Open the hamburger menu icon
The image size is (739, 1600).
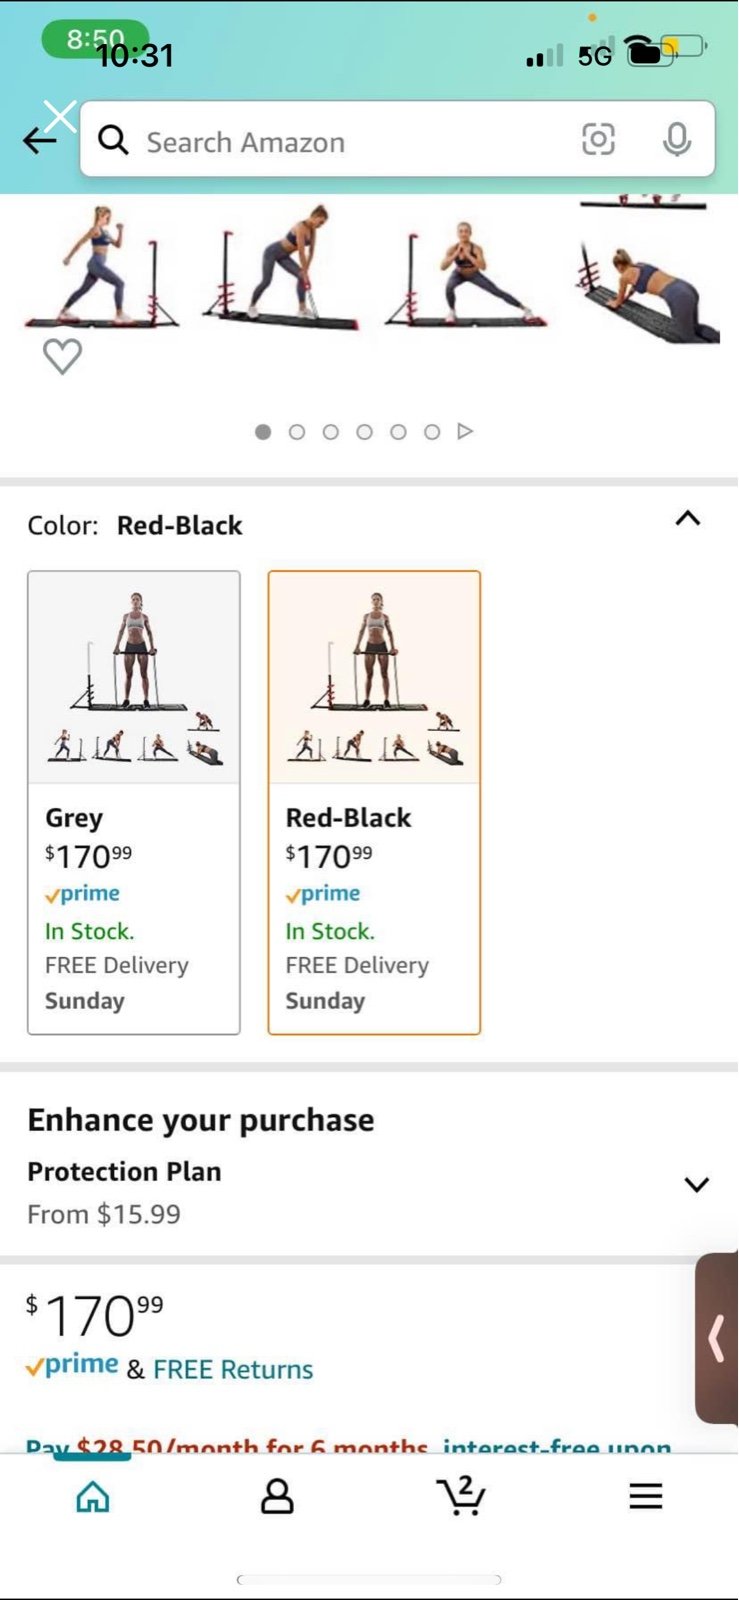click(646, 1496)
